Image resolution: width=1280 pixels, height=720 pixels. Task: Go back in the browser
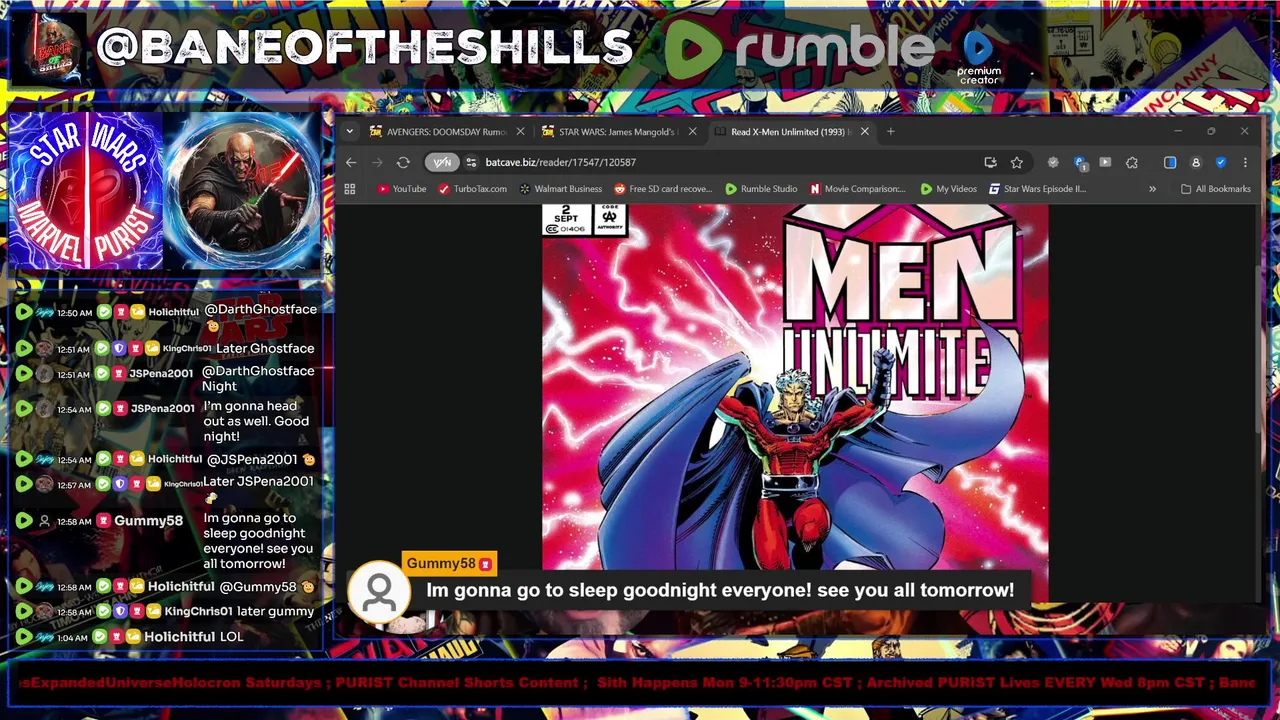pyautogui.click(x=351, y=162)
